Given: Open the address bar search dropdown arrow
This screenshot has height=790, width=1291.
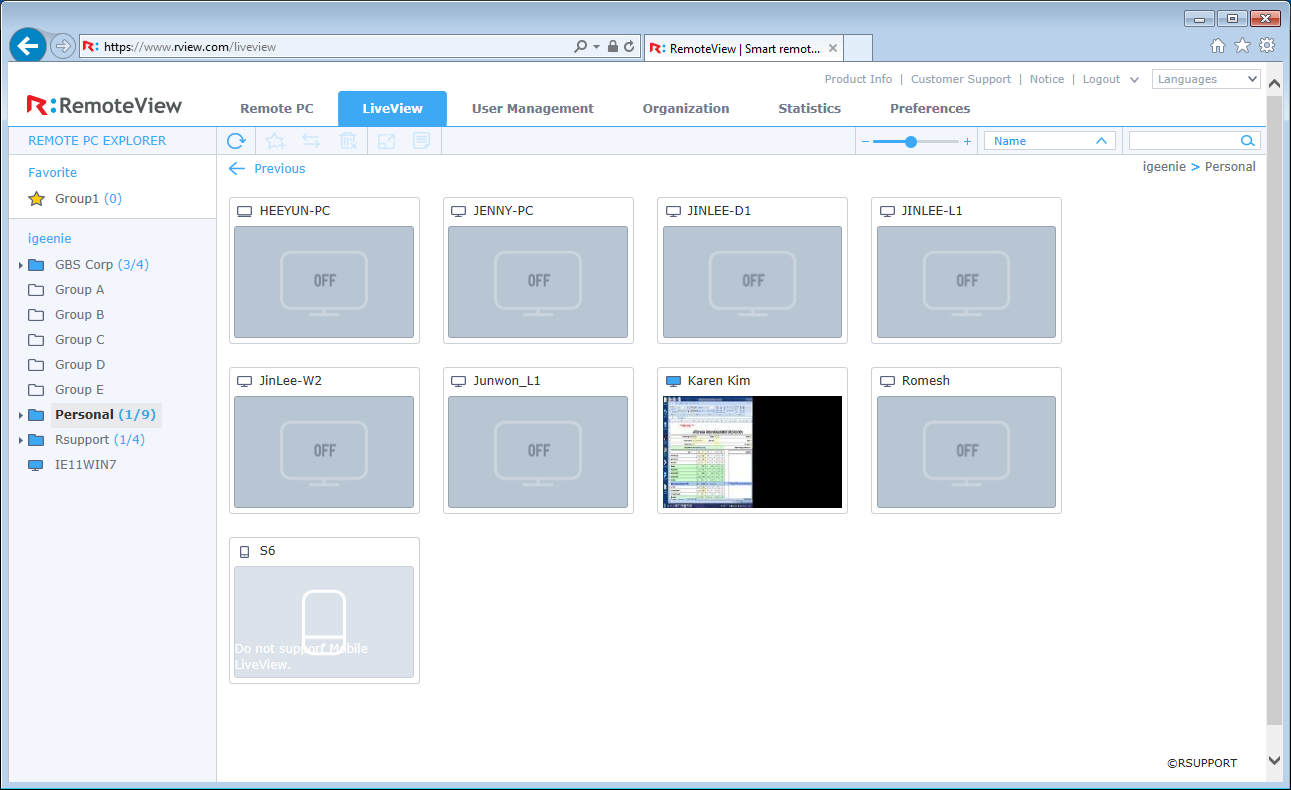Looking at the screenshot, I should tap(597, 46).
